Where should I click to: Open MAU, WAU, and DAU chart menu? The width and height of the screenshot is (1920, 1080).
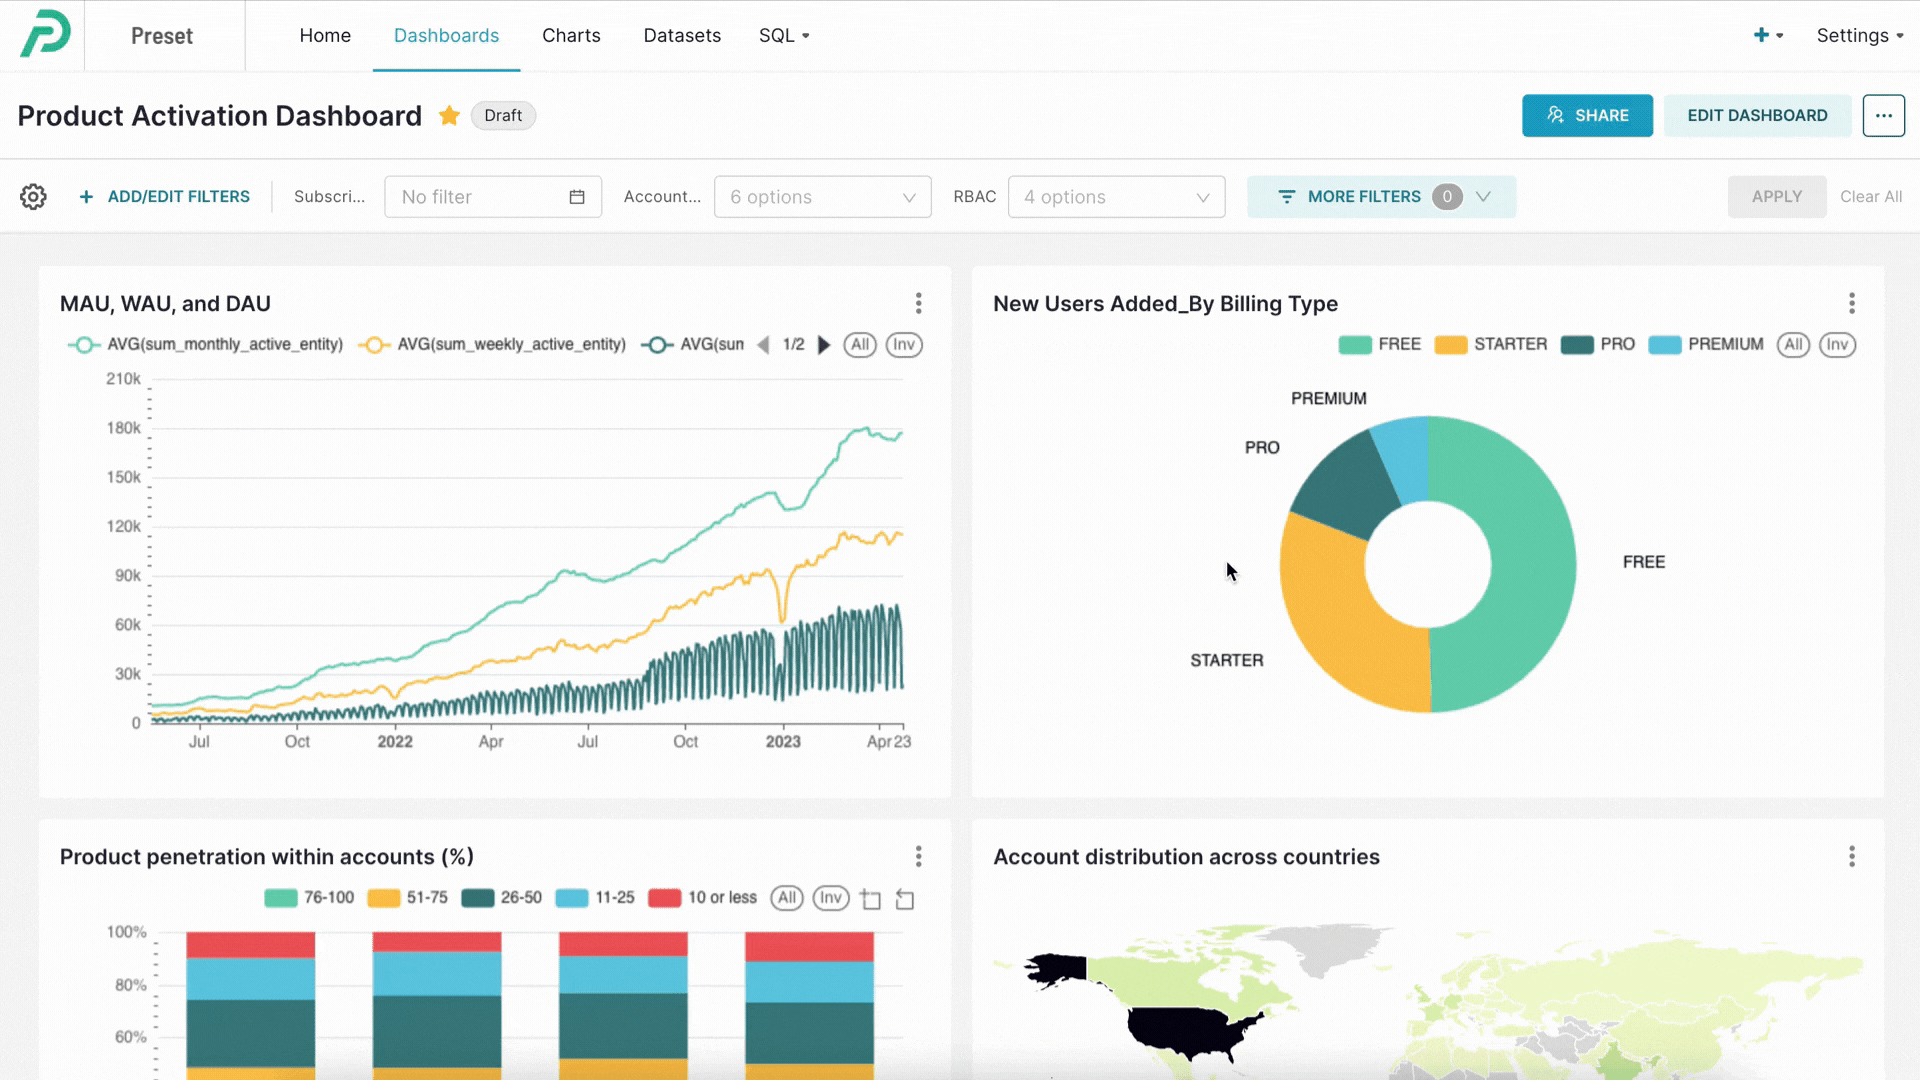click(918, 303)
